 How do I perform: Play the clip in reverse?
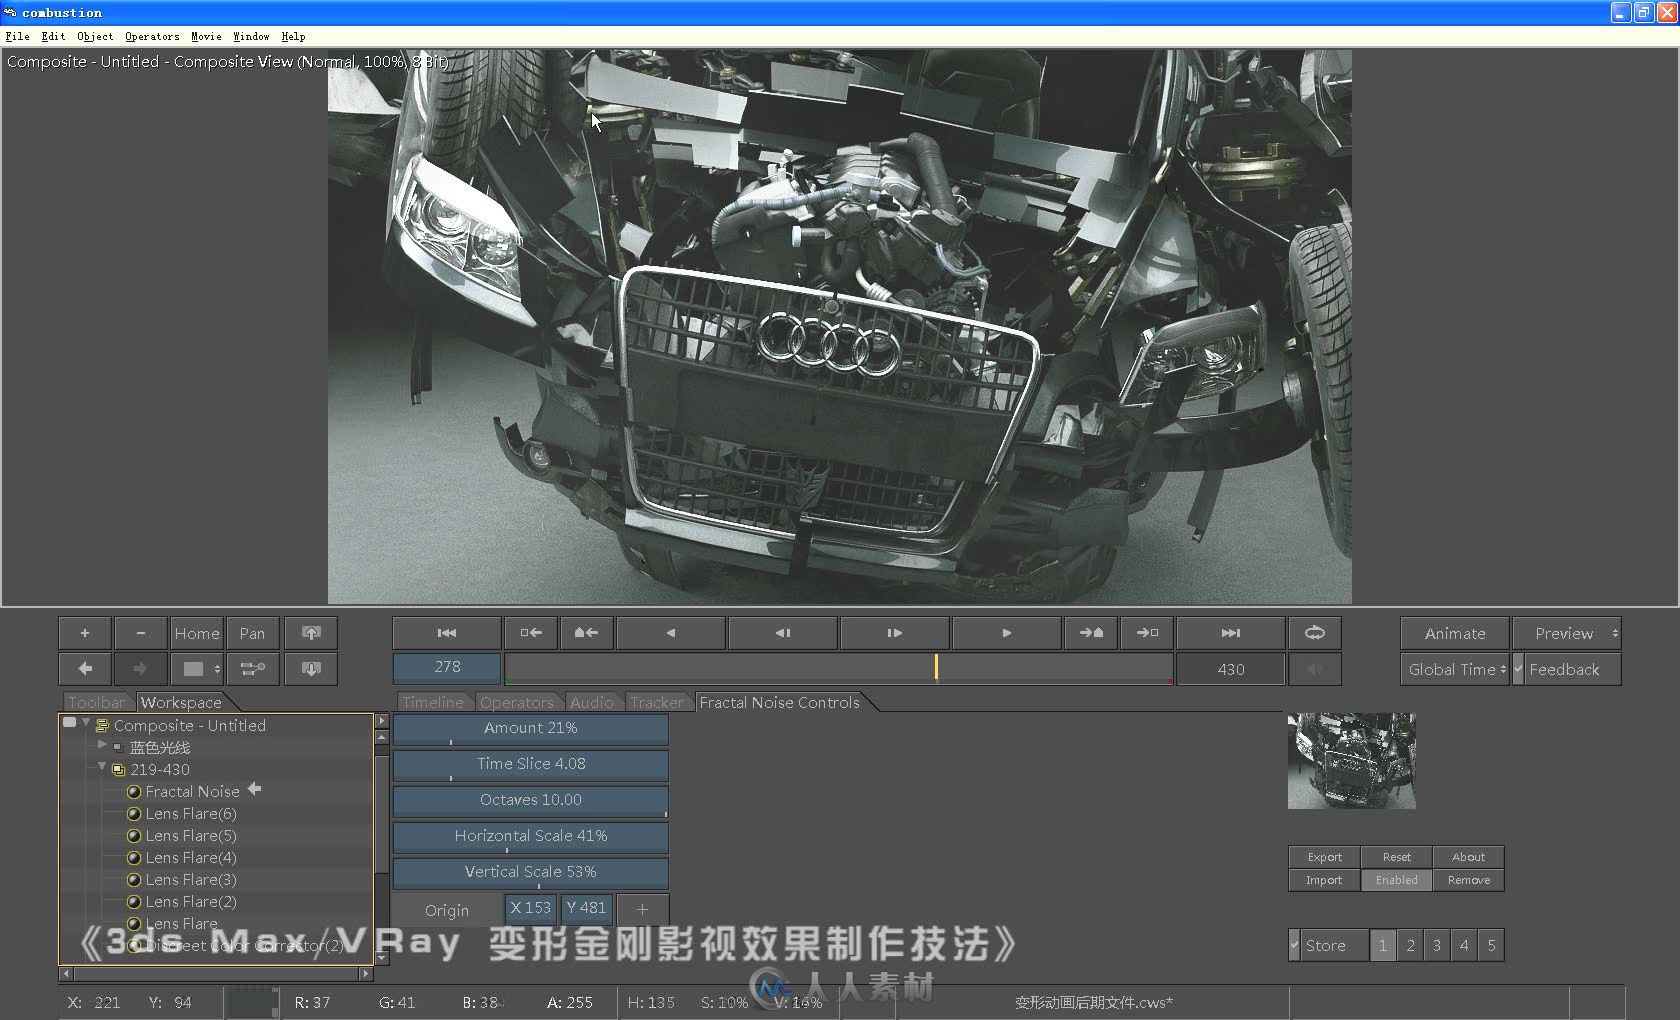[671, 633]
